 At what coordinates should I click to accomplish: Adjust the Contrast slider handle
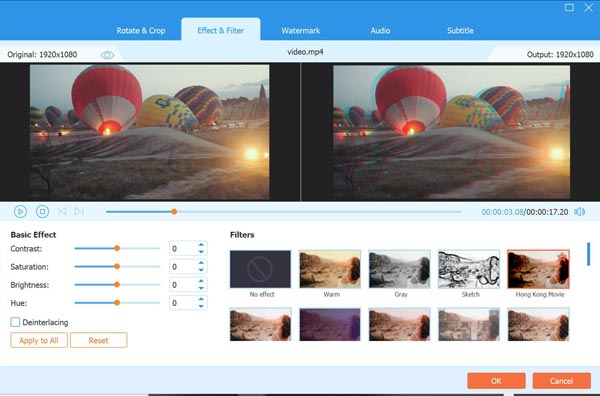(117, 248)
